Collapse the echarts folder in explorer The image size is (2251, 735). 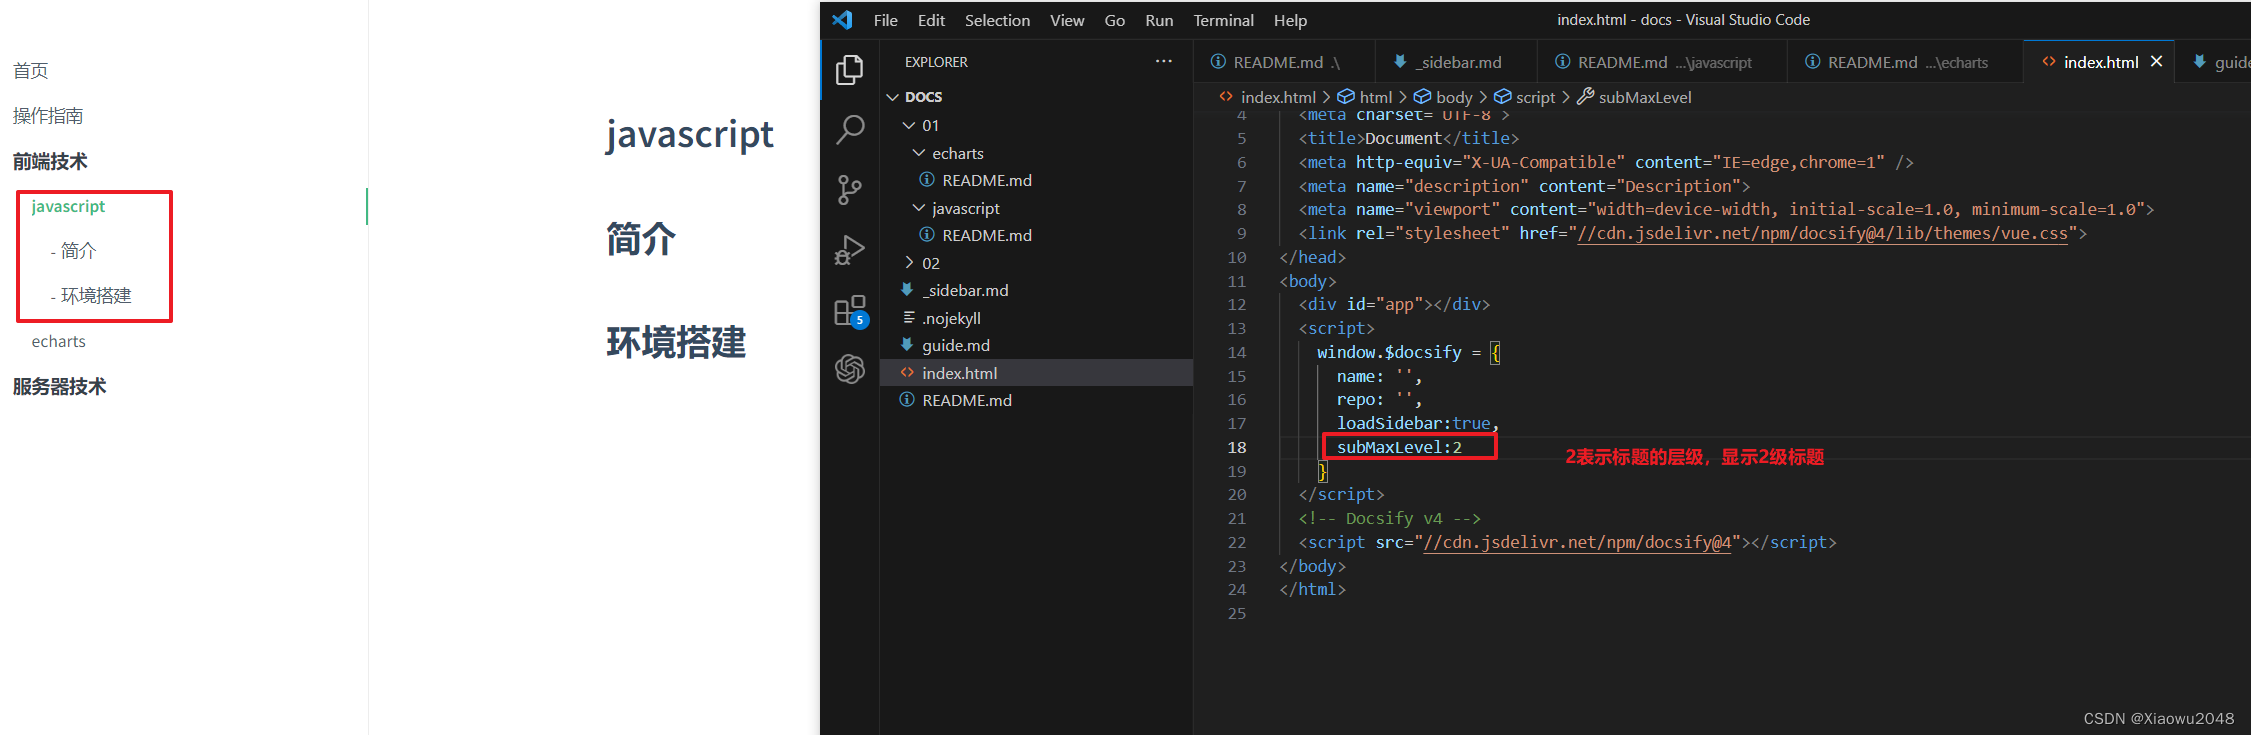pyautogui.click(x=919, y=153)
